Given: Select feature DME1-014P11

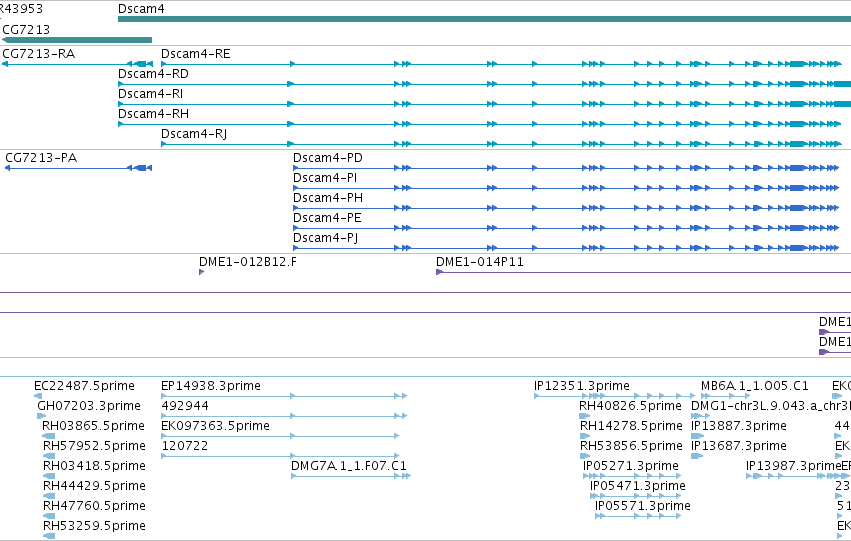Looking at the screenshot, I should point(480,262).
